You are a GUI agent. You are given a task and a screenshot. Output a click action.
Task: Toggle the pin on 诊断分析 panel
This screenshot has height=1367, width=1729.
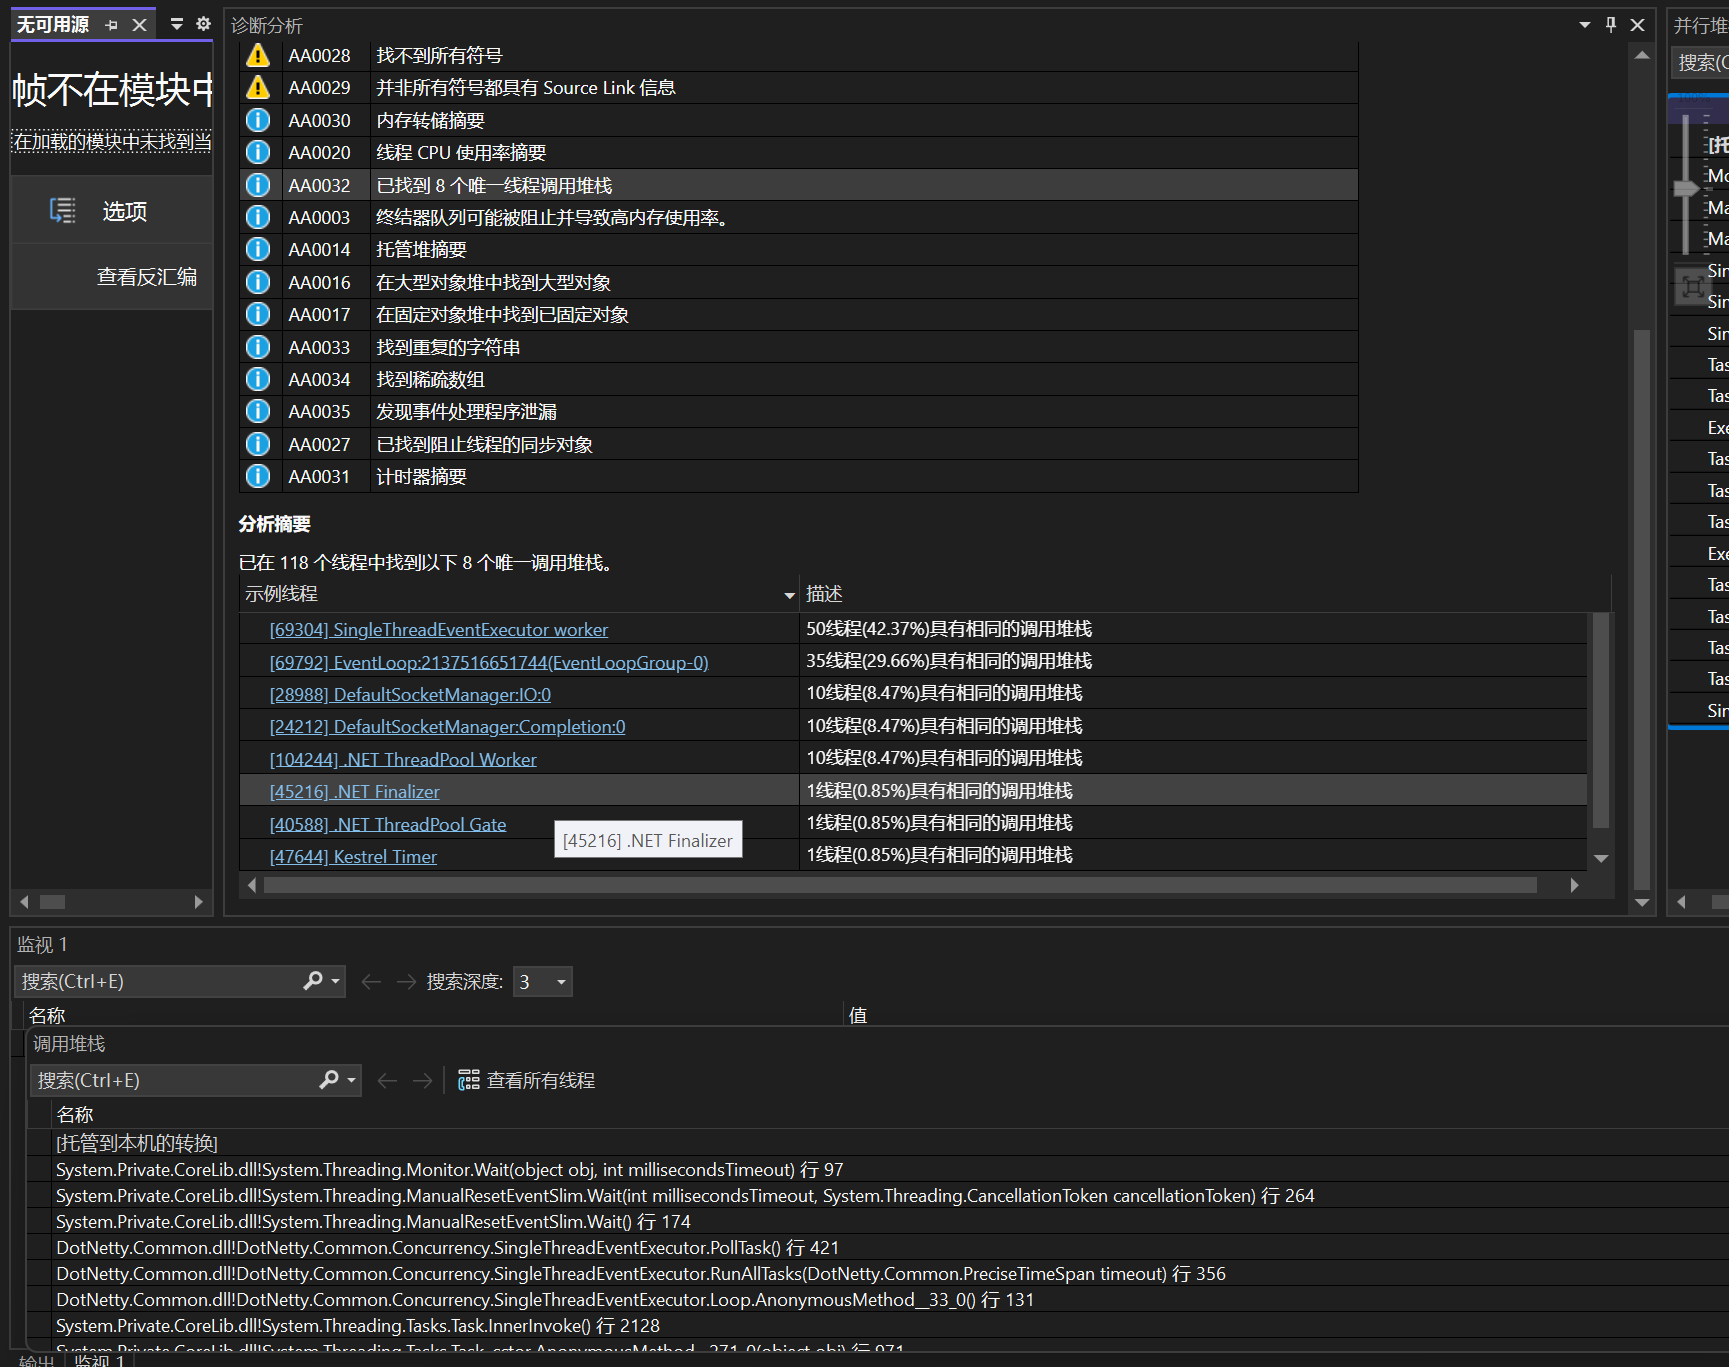(1610, 24)
